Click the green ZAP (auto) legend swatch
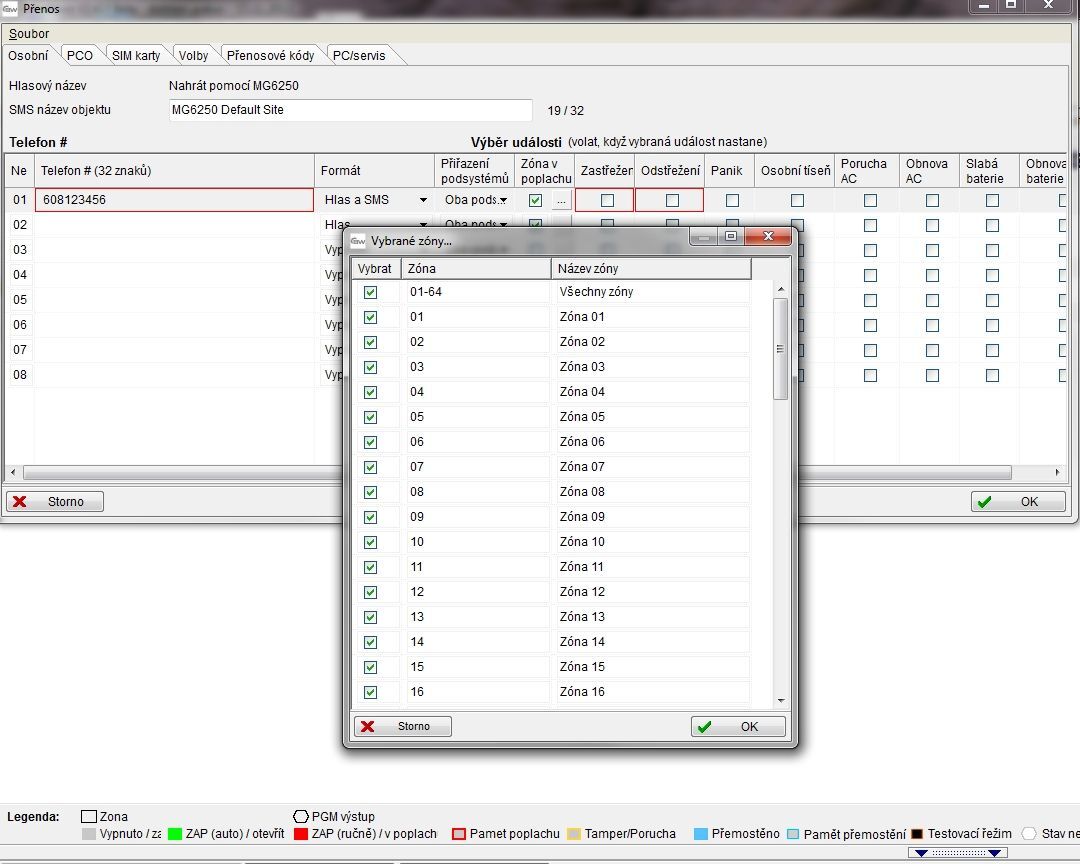1080x864 pixels. (175, 834)
